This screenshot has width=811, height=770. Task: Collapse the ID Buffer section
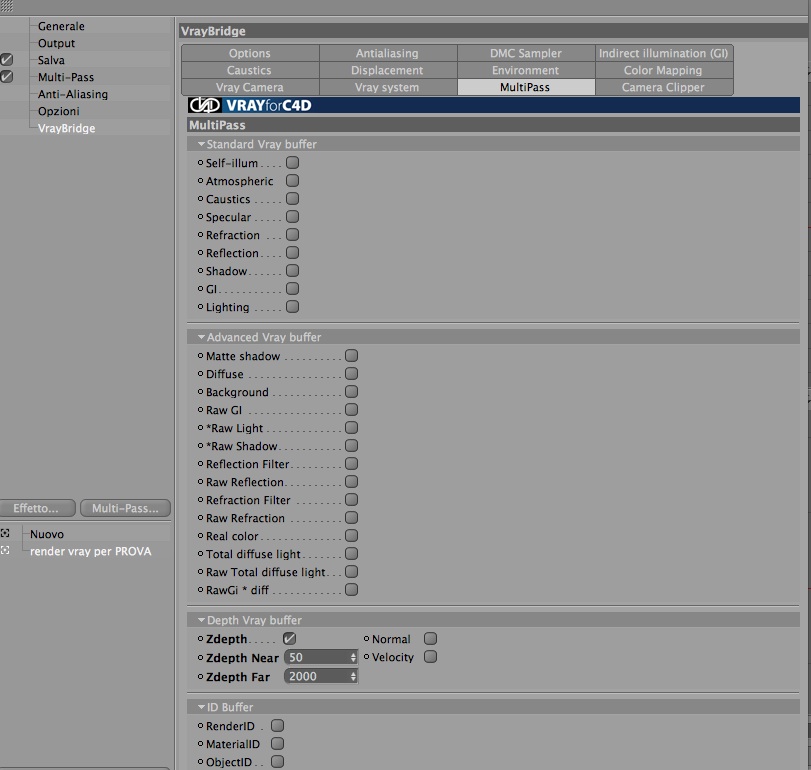pos(202,707)
